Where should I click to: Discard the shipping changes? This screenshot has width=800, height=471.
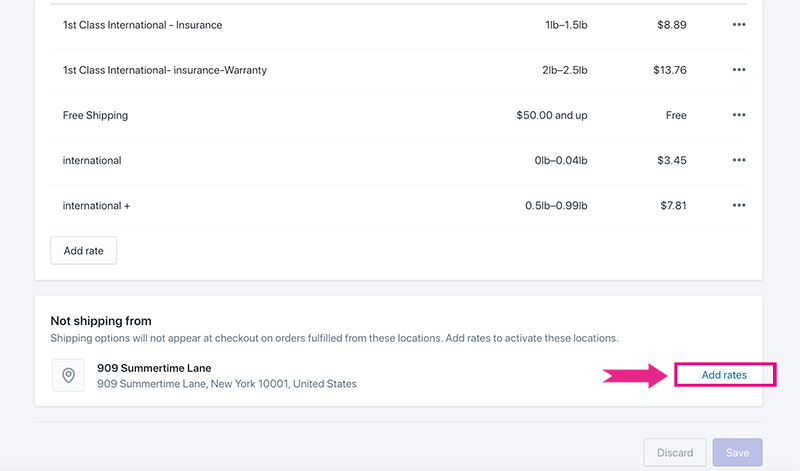[x=675, y=453]
